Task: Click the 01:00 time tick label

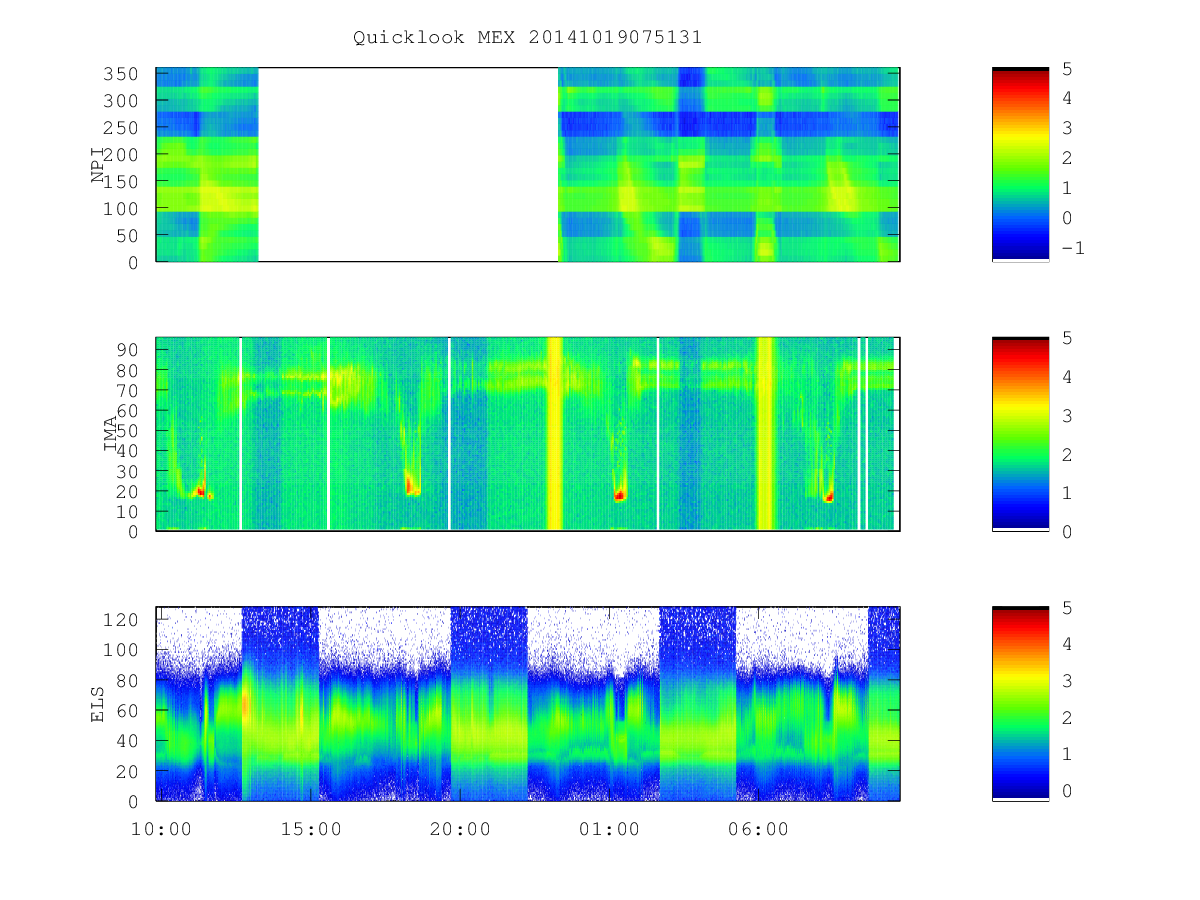Action: point(610,829)
